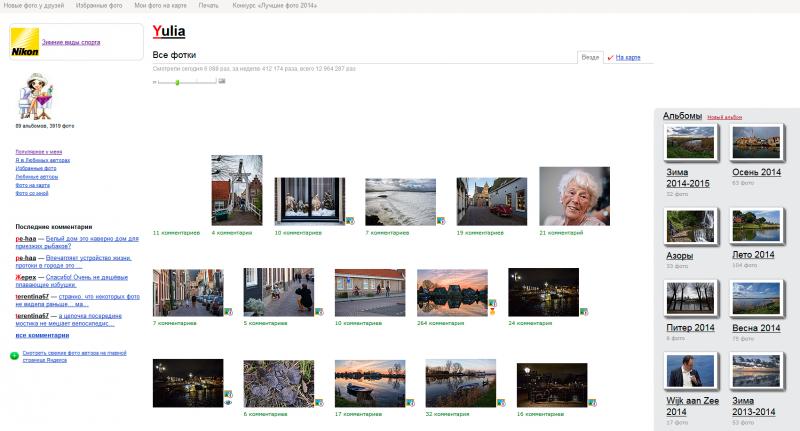Viewport: 800px width, 431px height.
Task: Select the Везде tab
Action: tap(590, 57)
